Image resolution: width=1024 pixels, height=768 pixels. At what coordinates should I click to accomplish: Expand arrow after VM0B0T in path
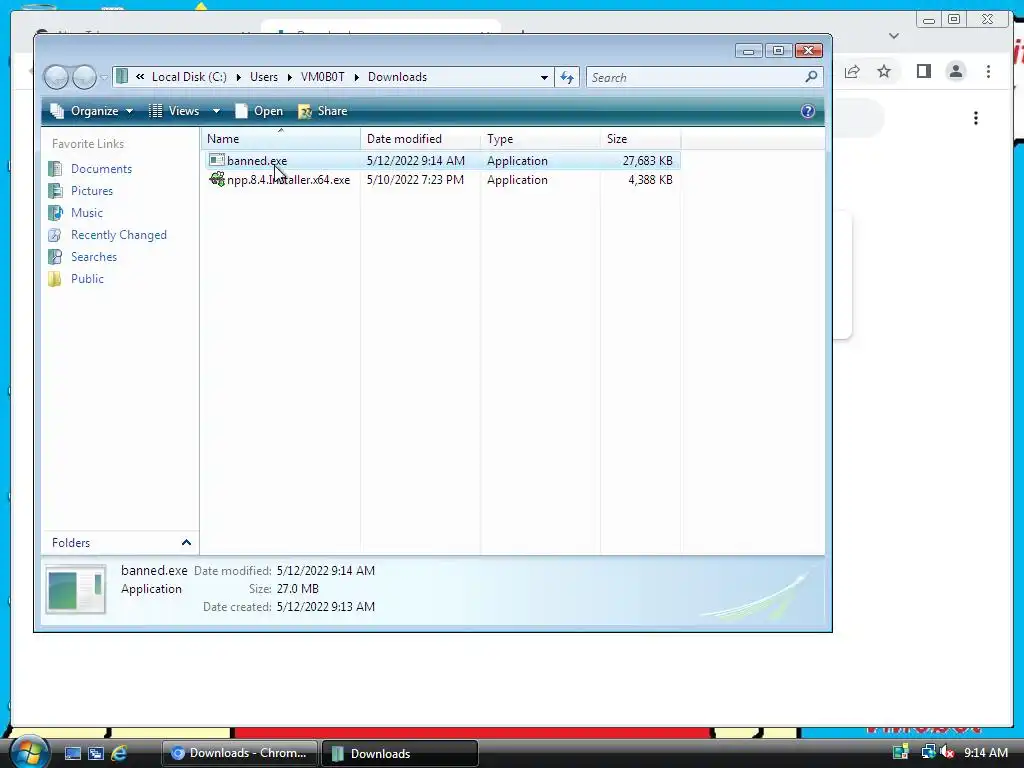tap(357, 77)
